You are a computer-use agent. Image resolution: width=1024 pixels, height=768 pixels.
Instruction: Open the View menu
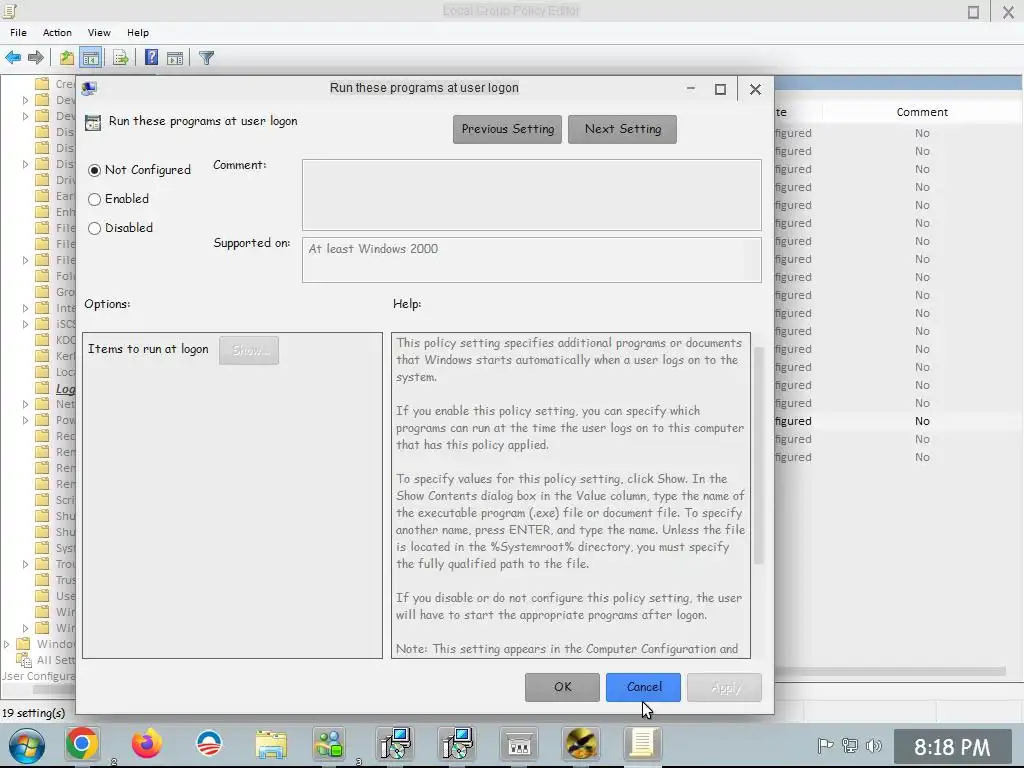(99, 33)
